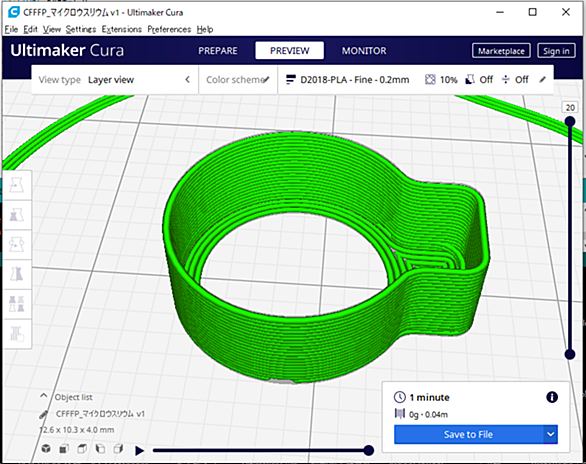Image resolution: width=586 pixels, height=464 pixels.
Task: Click the upper layer slider handle
Action: click(570, 121)
